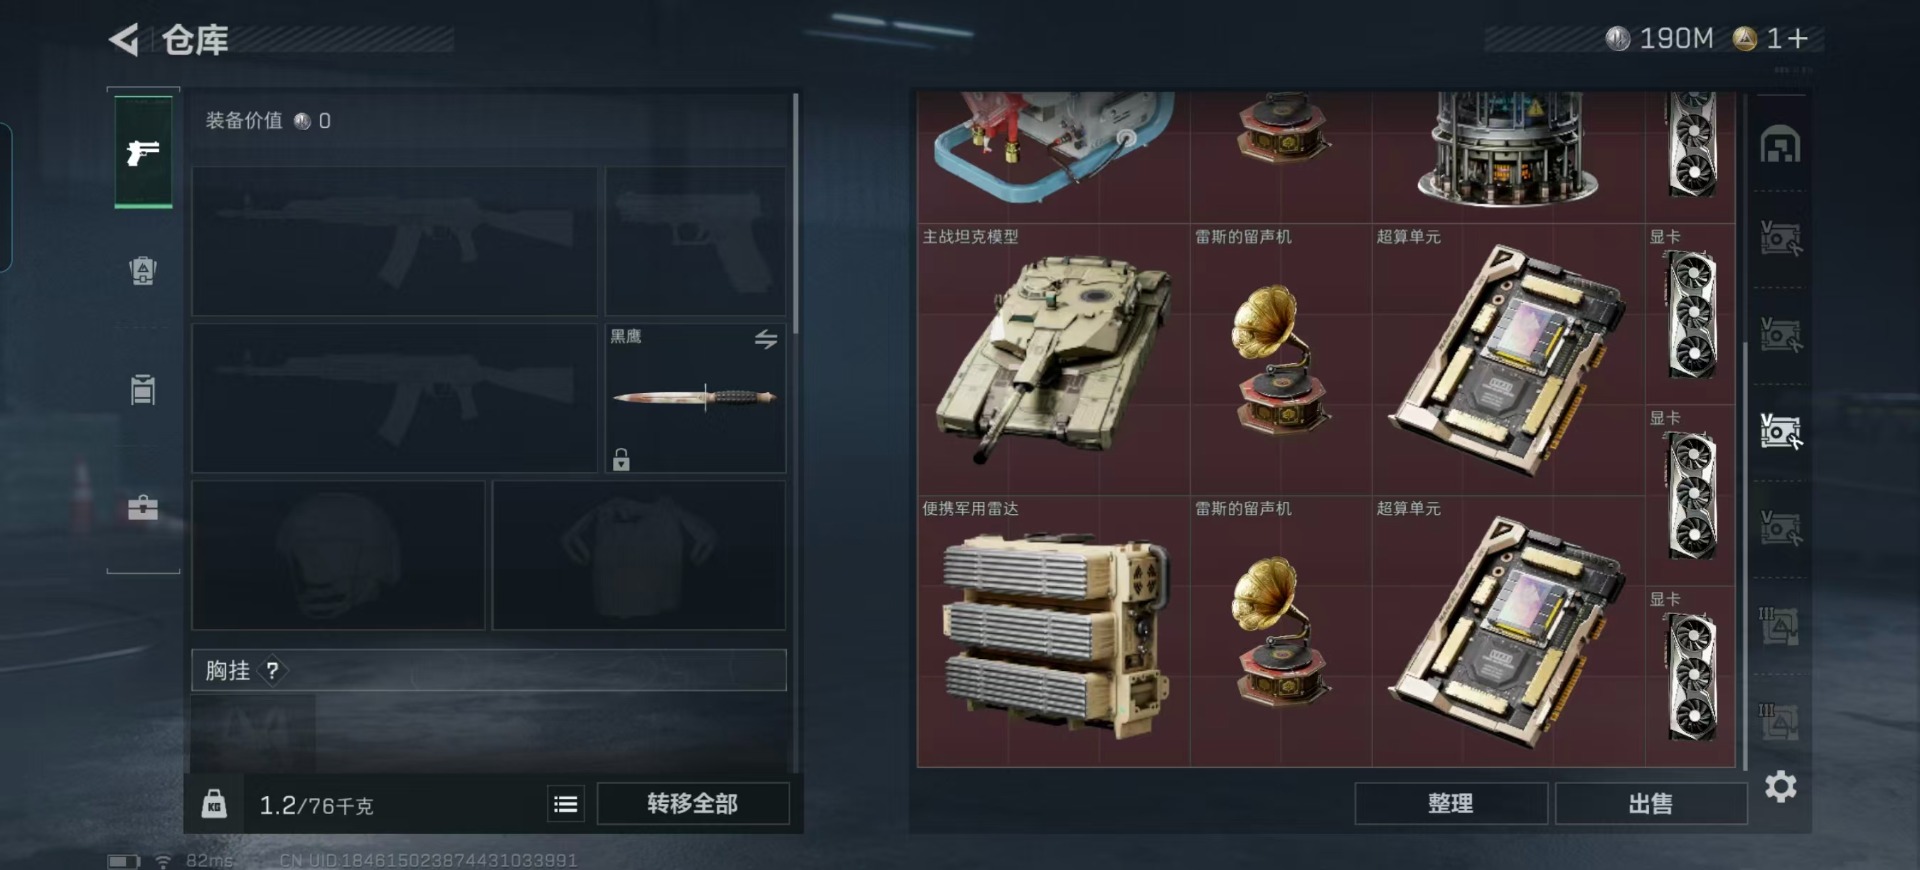1920x870 pixels.
Task: Select the 便携军用雷达 radar item
Action: [1054, 631]
